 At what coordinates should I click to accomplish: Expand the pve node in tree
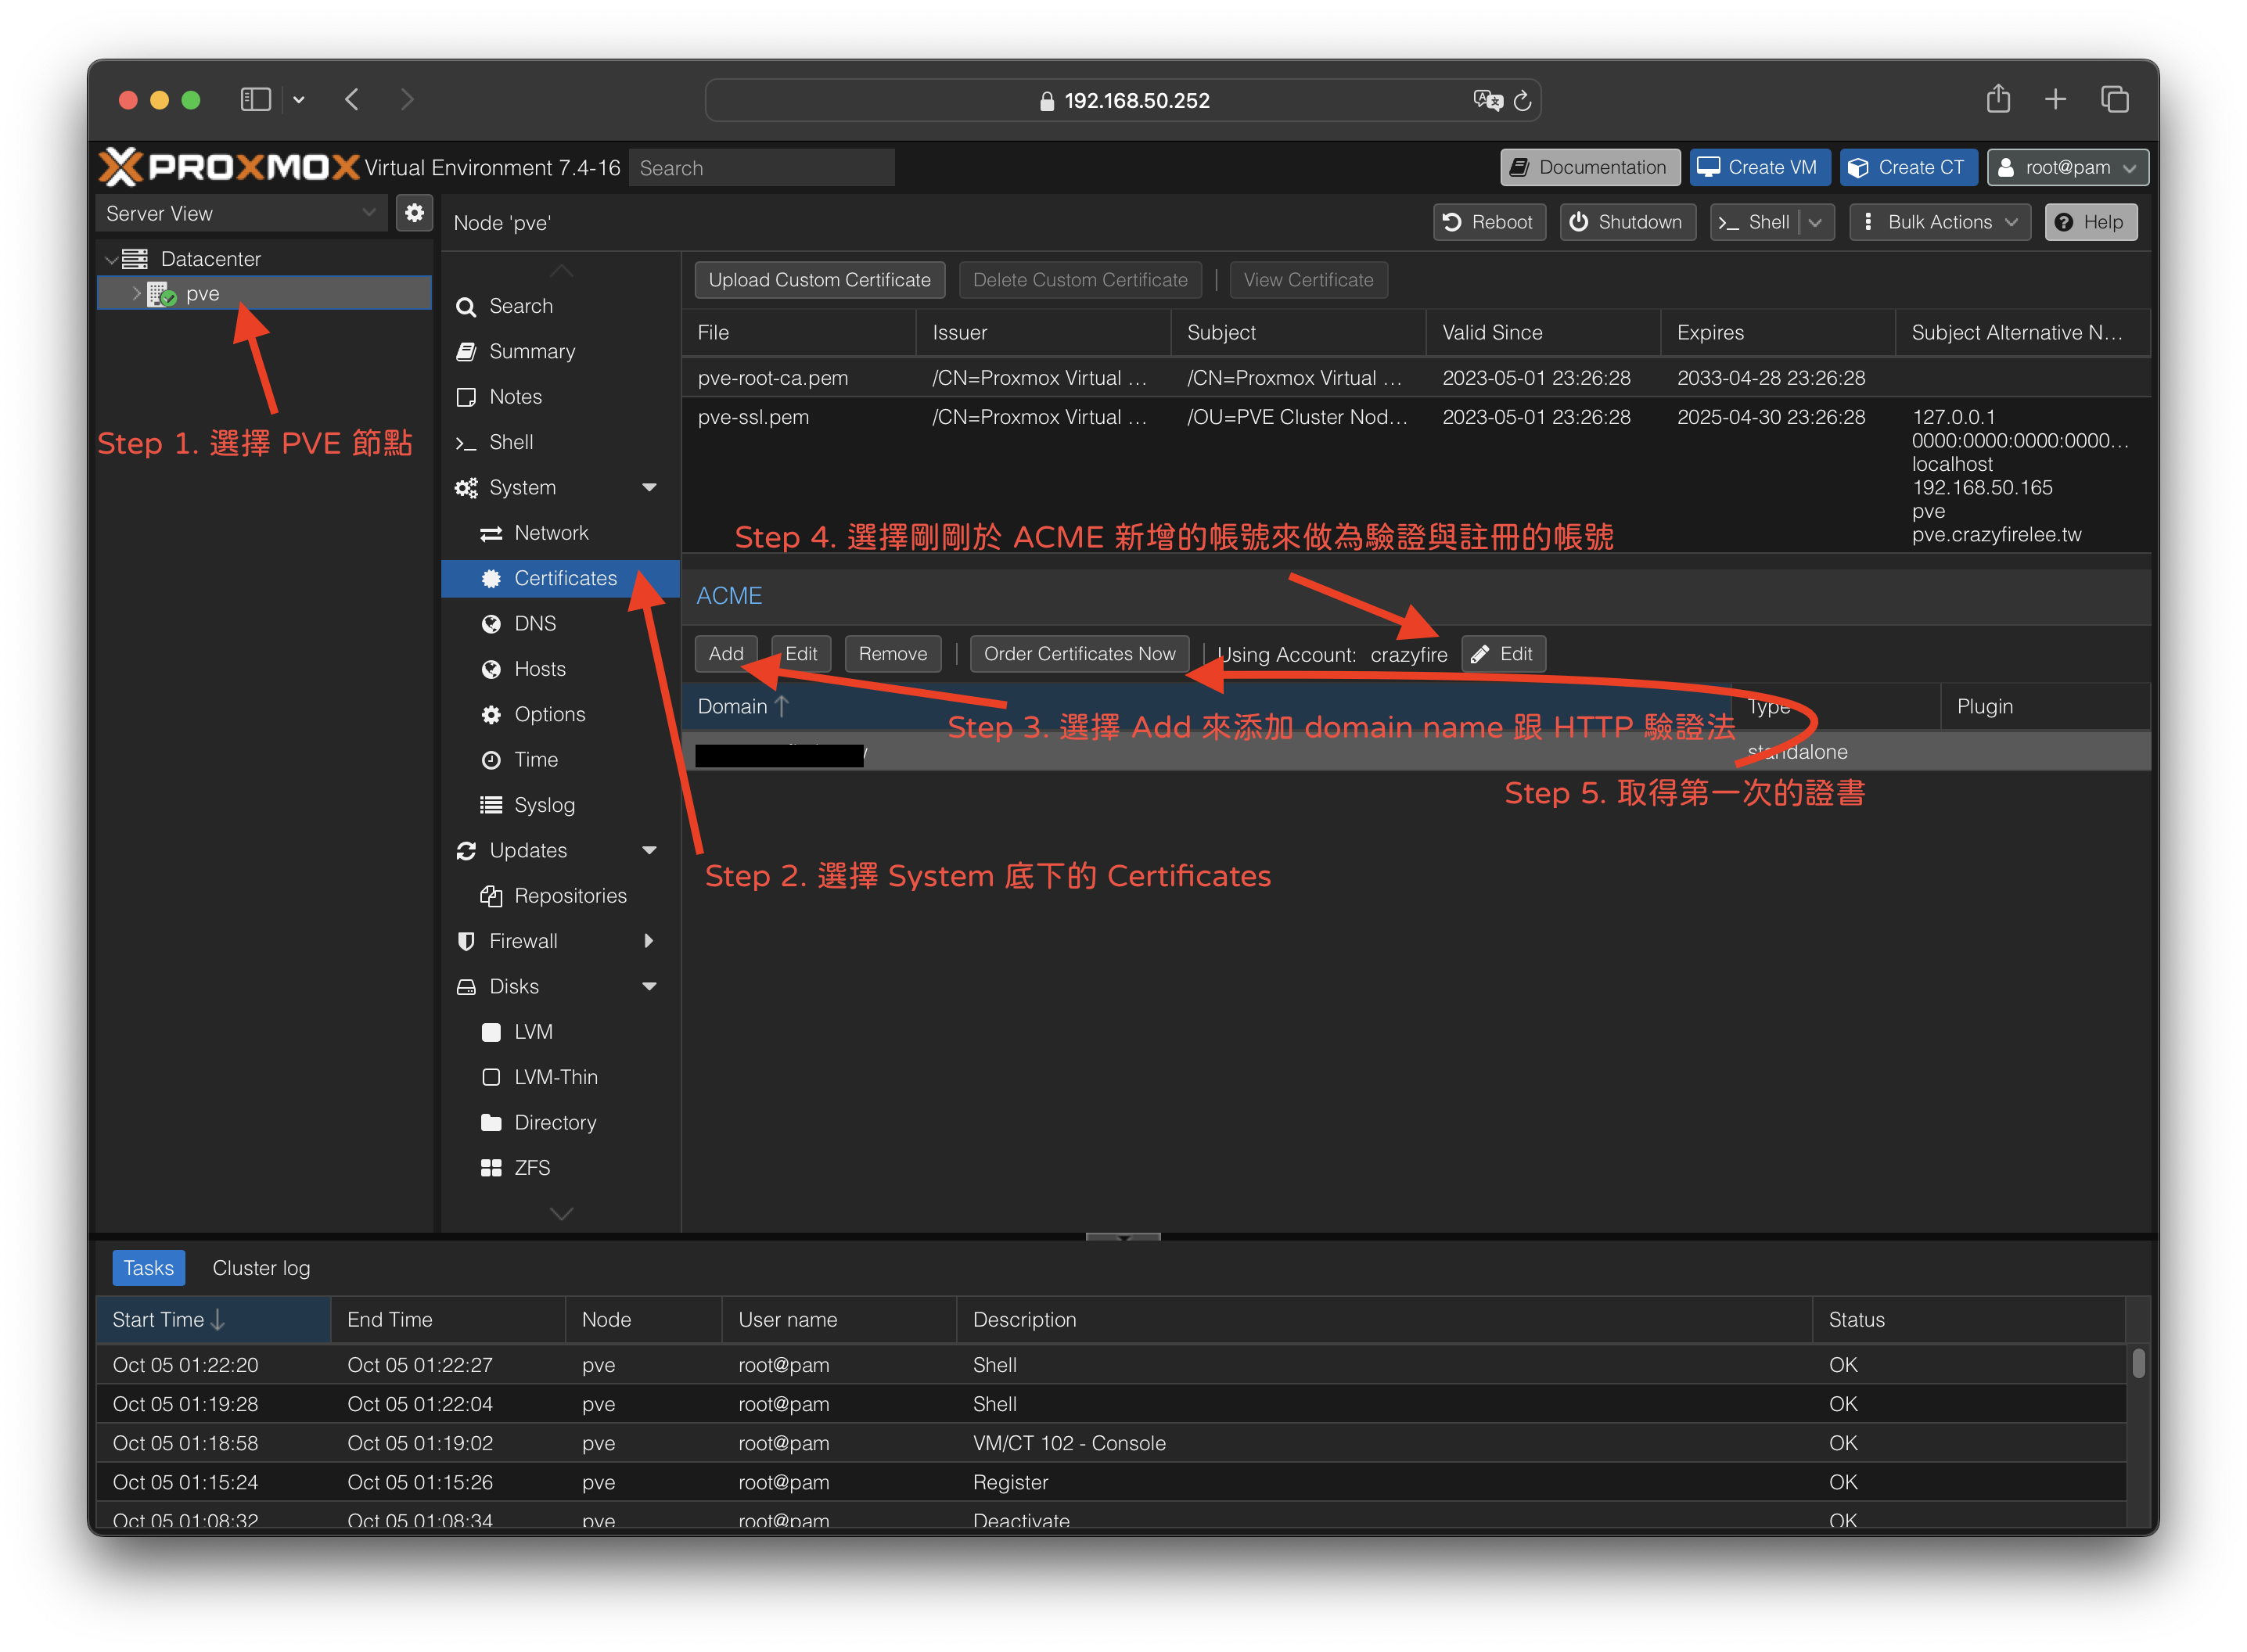click(x=136, y=294)
